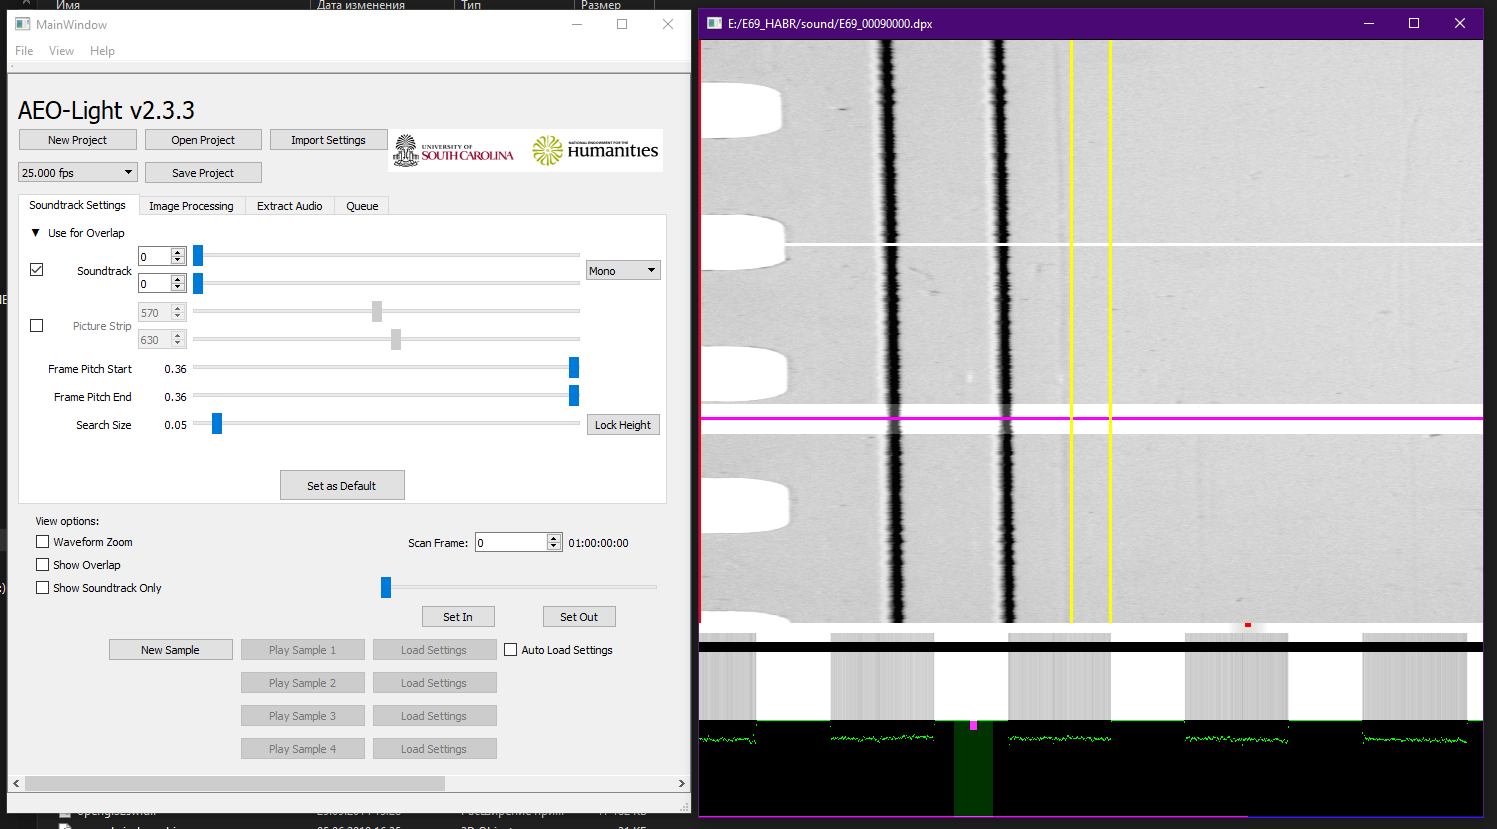Viewport: 1497px width, 829px height.
Task: Click the New Project button
Action: tap(77, 140)
